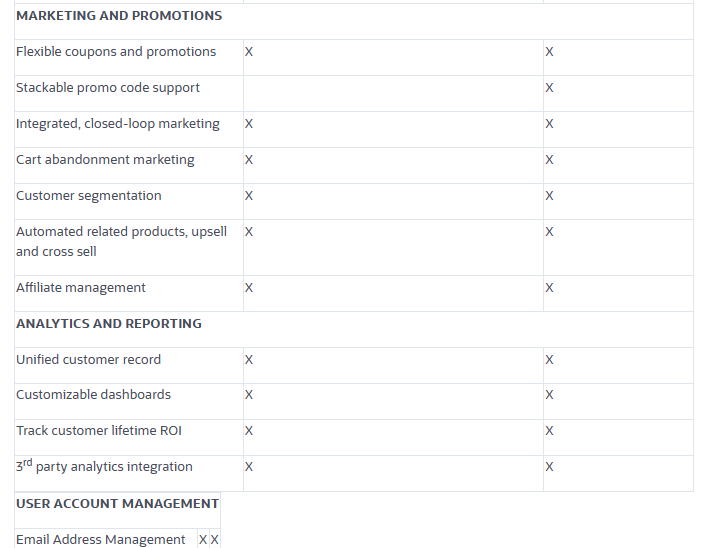Click first-column X for Cart abandonment marketing
This screenshot has width=705, height=548.
pyautogui.click(x=249, y=160)
